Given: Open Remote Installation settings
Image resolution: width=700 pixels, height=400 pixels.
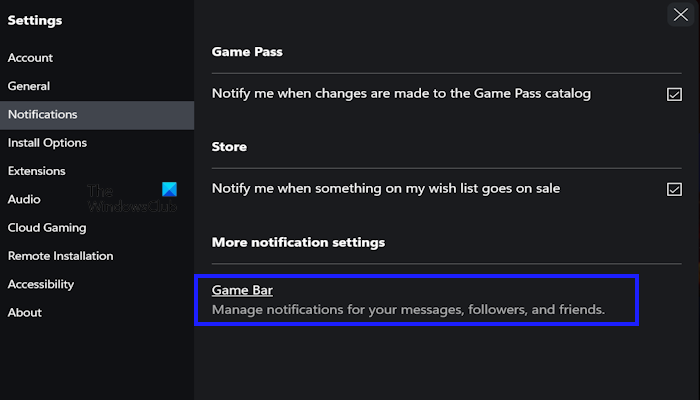Looking at the screenshot, I should [x=61, y=256].
